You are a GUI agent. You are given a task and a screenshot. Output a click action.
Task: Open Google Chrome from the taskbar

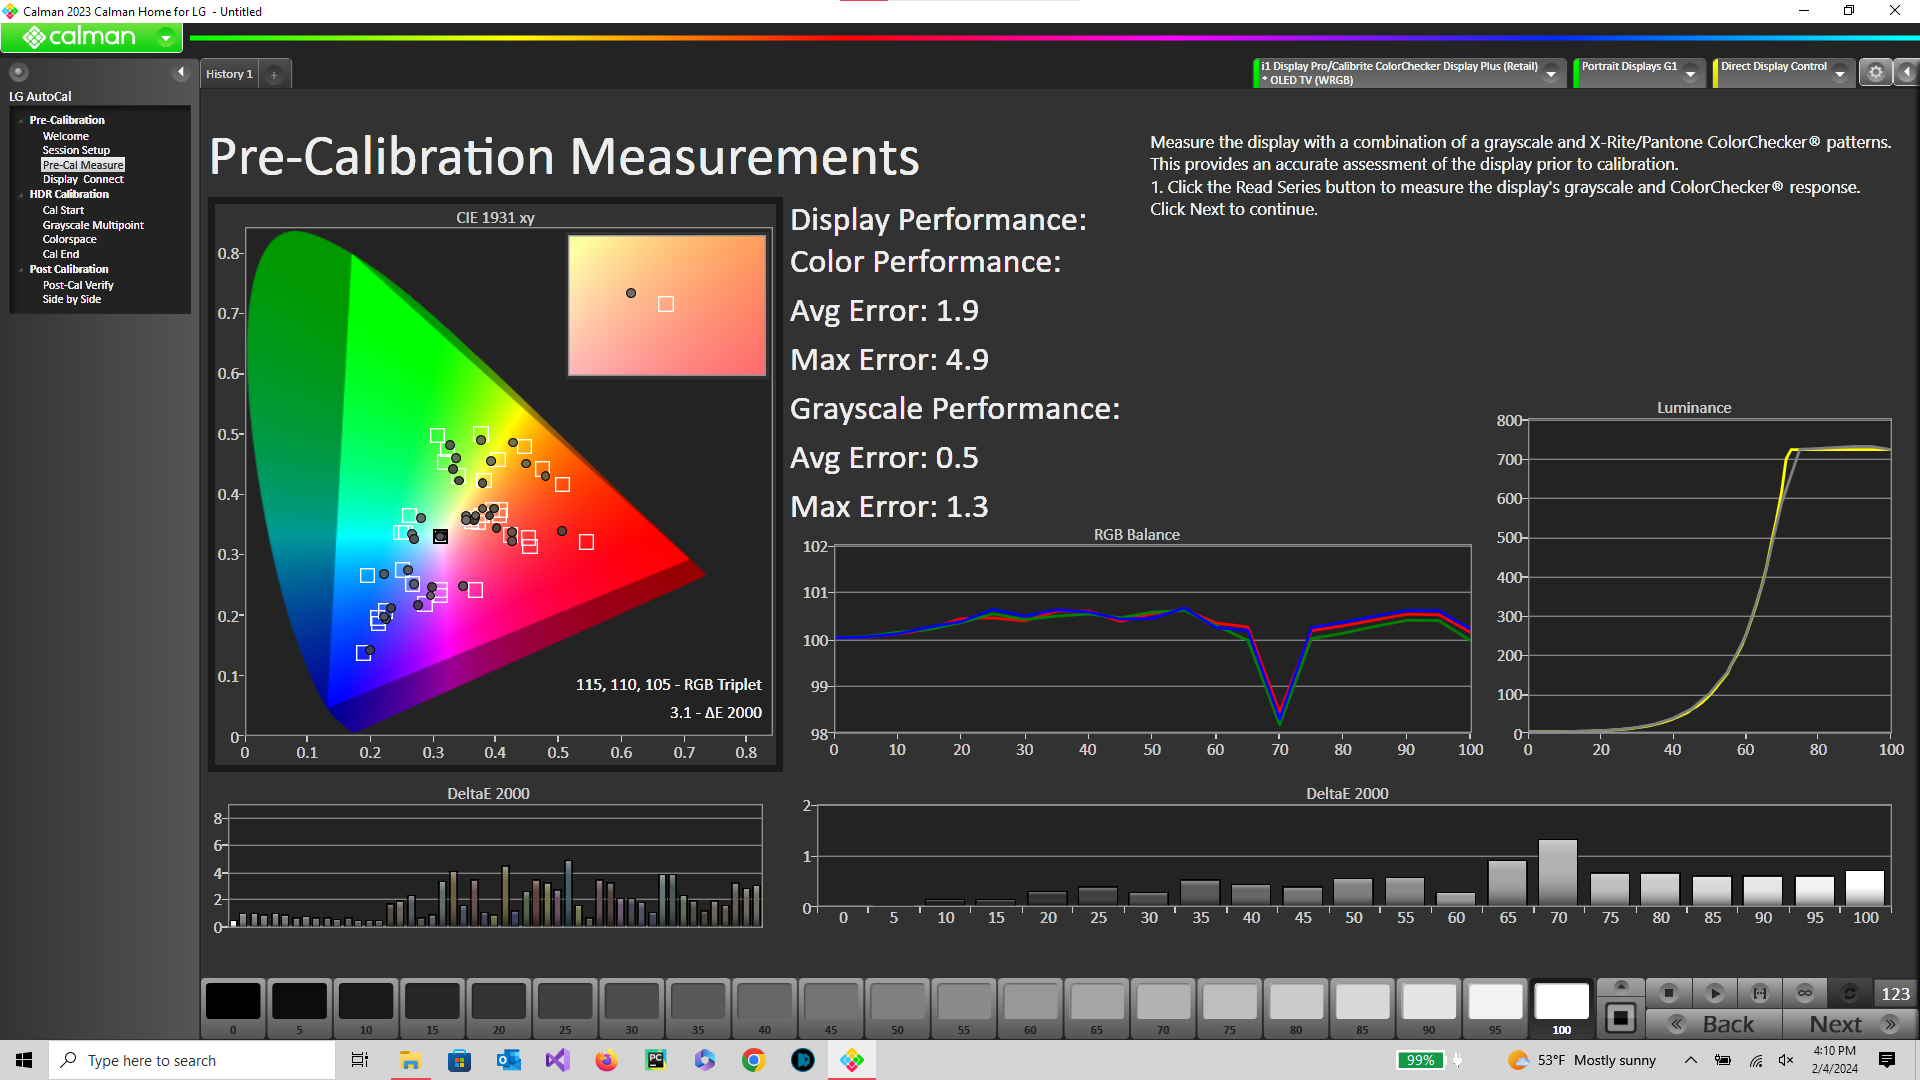pos(754,1060)
